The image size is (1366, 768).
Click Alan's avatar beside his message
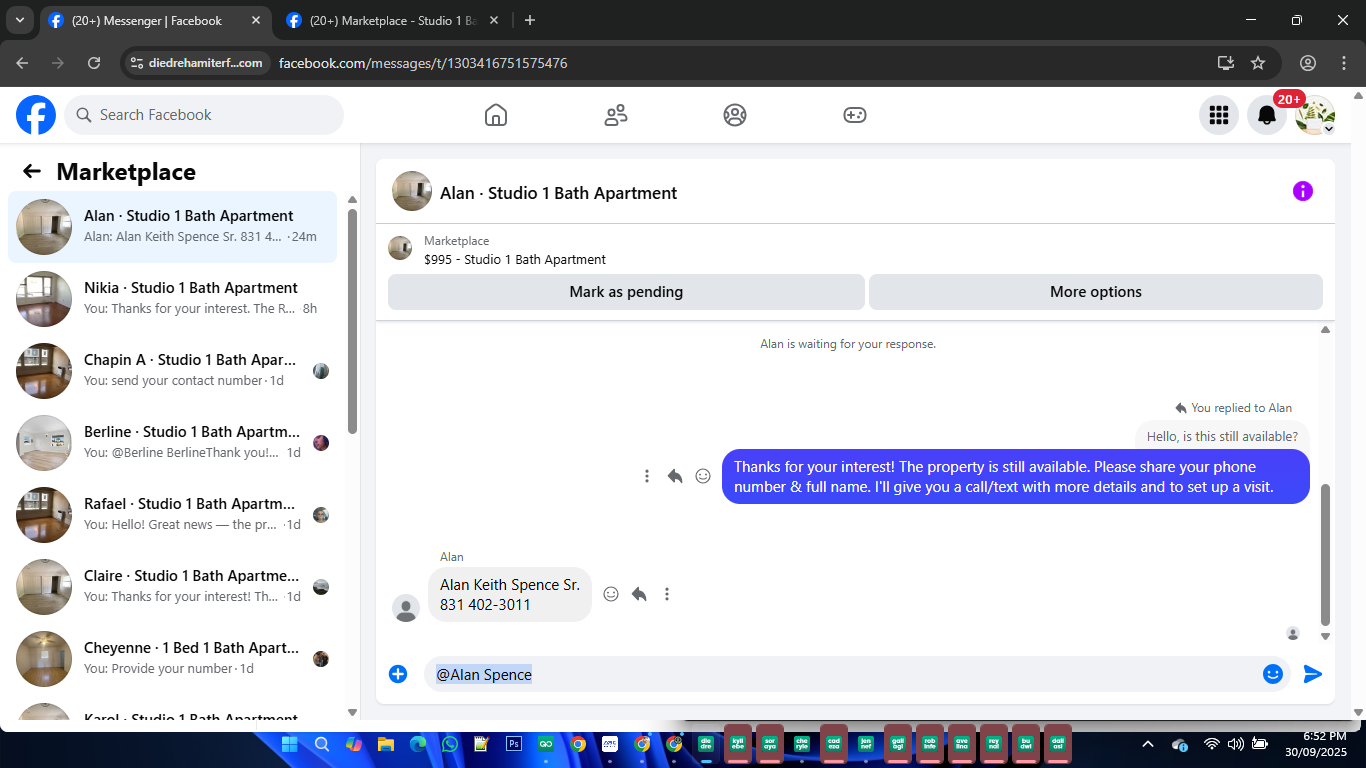[x=406, y=608]
